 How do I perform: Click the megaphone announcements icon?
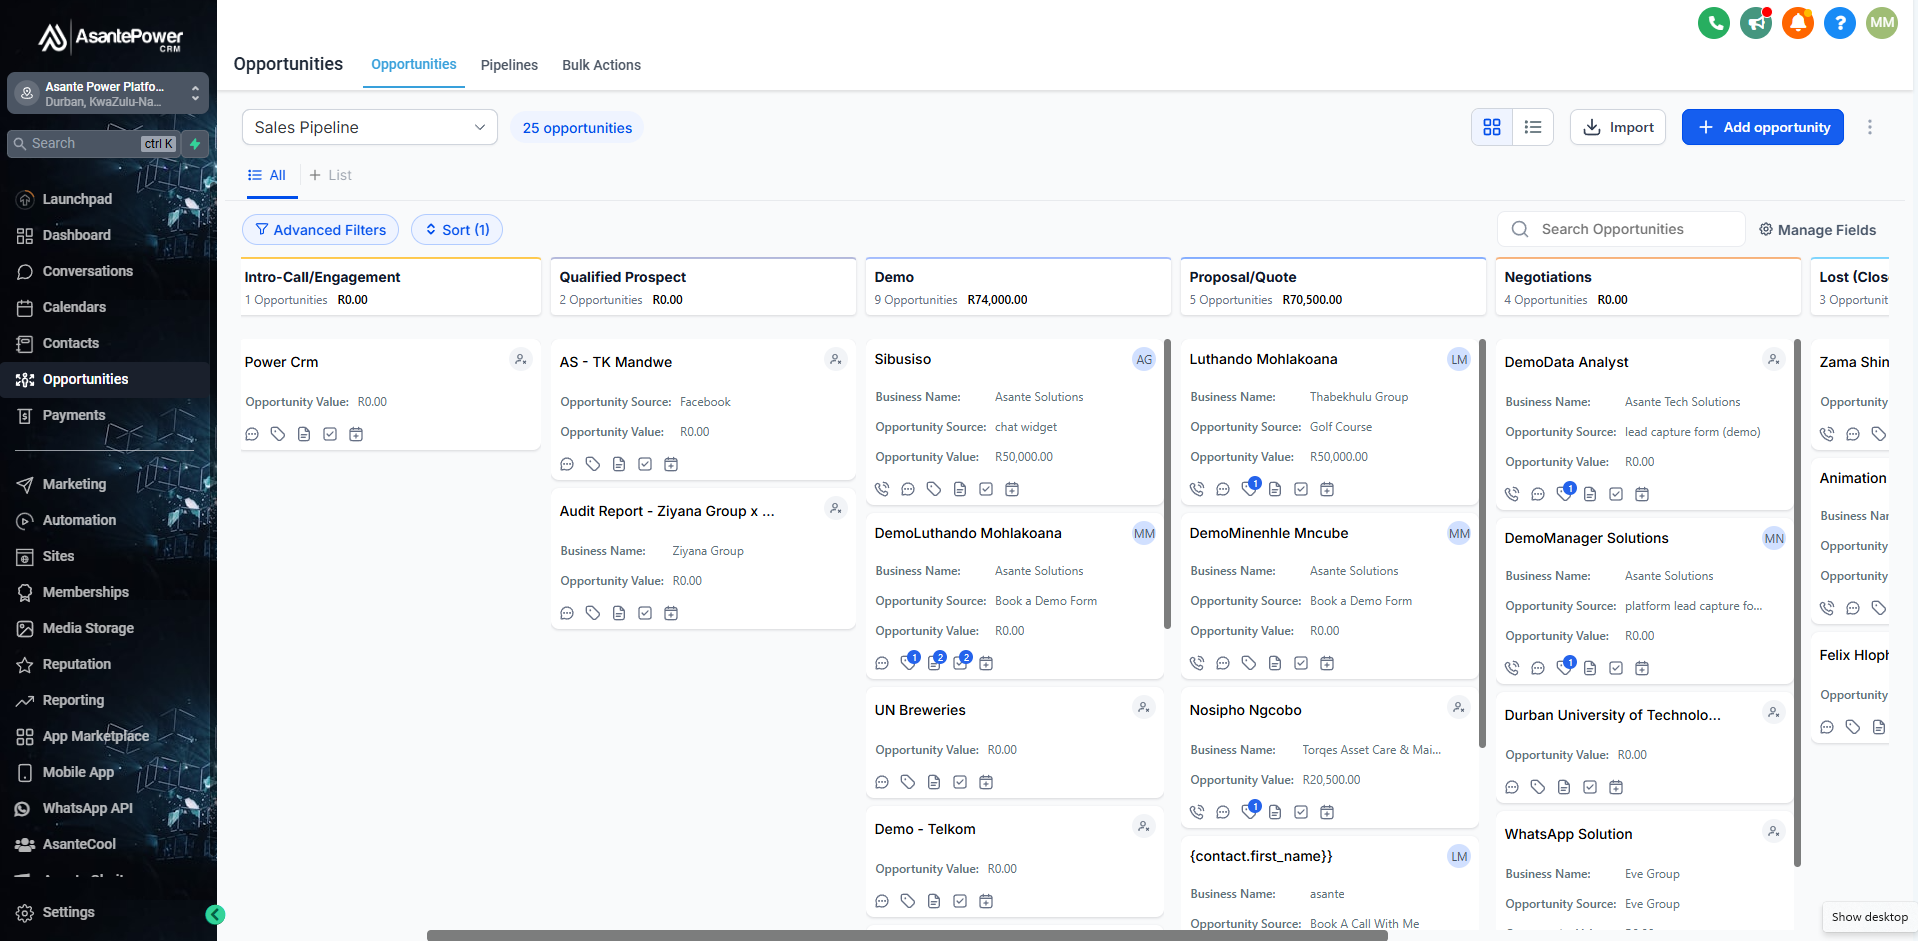1755,23
